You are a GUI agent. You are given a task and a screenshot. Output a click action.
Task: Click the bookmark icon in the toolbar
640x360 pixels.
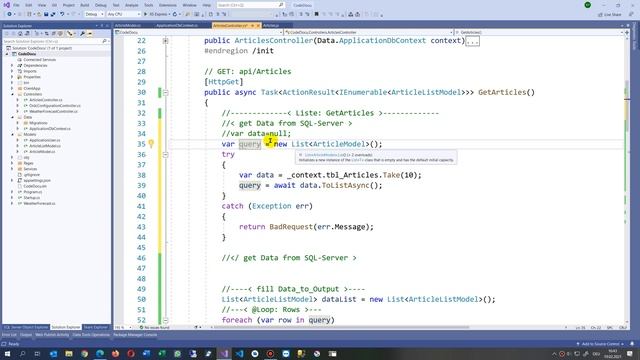[316, 14]
